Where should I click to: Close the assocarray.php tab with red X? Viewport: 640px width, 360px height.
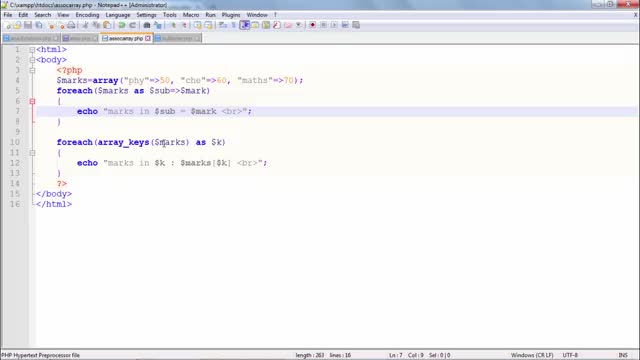(x=148, y=38)
